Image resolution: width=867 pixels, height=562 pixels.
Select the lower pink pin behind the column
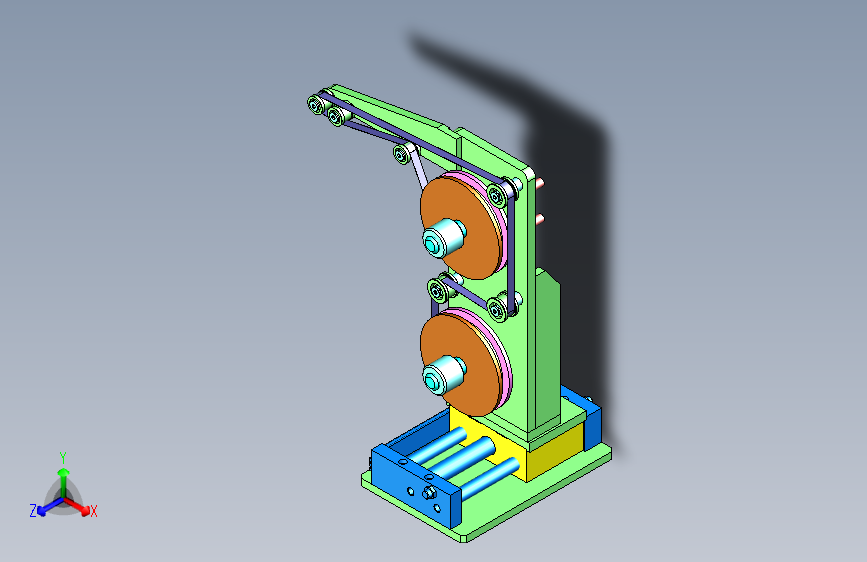click(x=540, y=220)
